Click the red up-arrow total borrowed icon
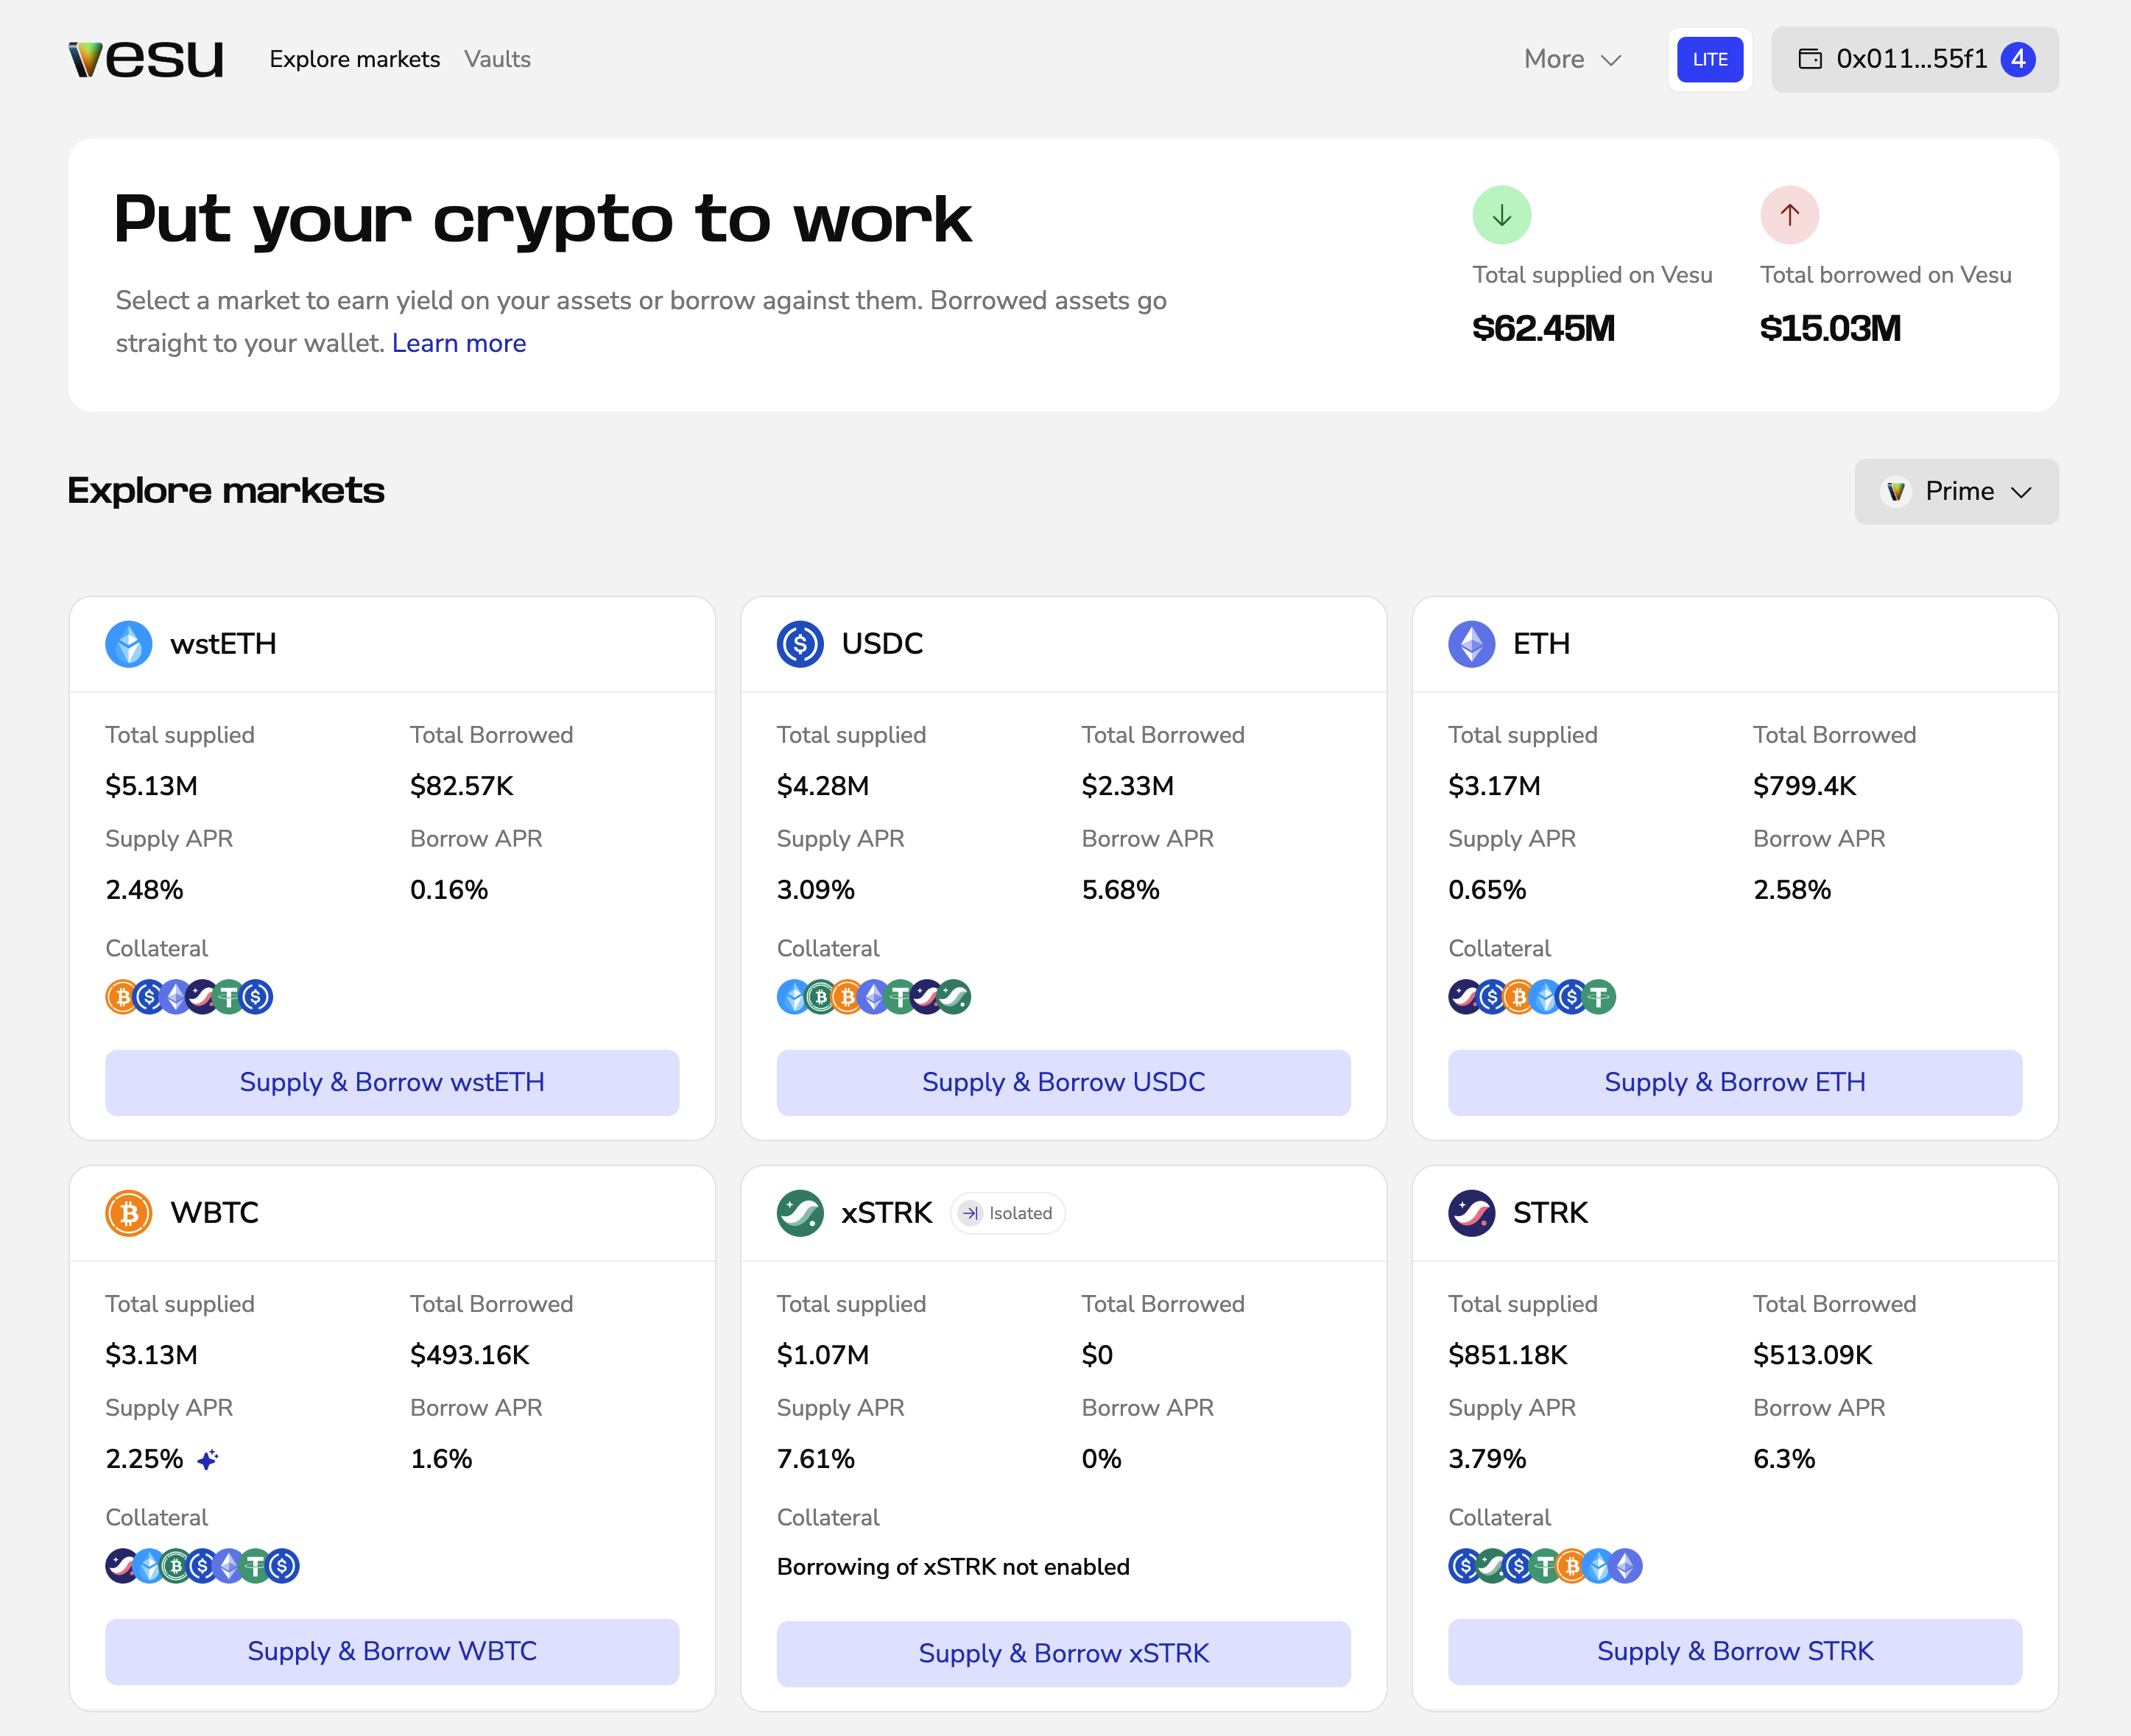The image size is (2131, 1736). 1790,215
